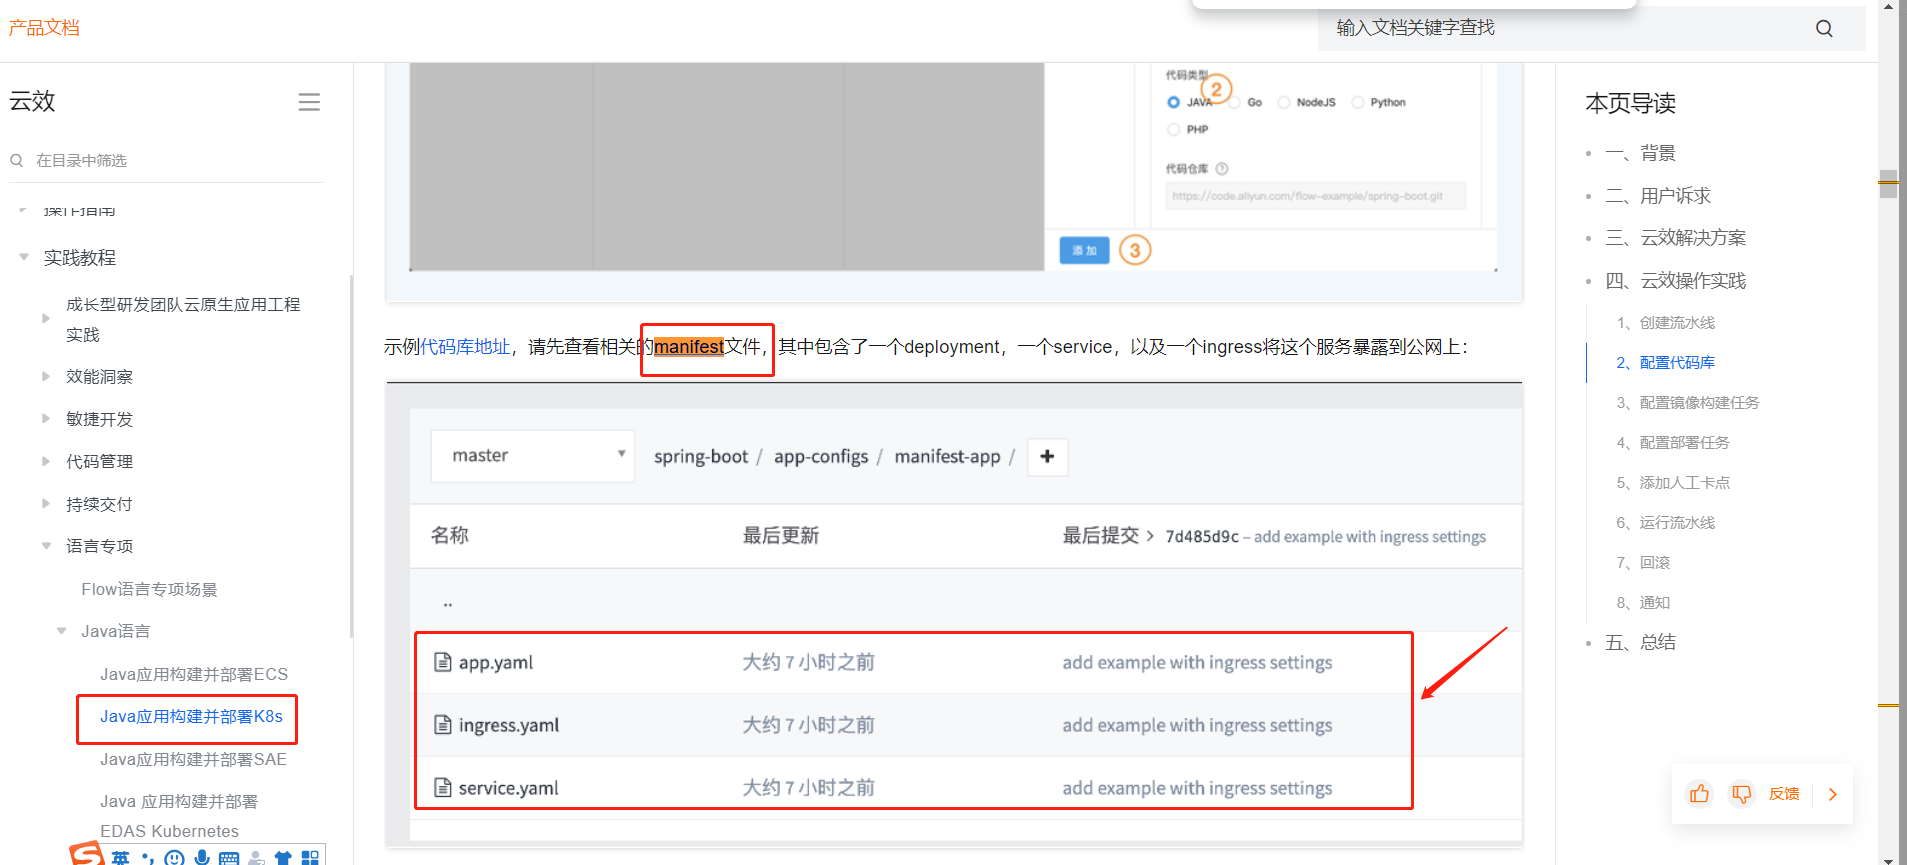Open the 7d485d9c commit link
This screenshot has width=1907, height=865.
(1202, 537)
